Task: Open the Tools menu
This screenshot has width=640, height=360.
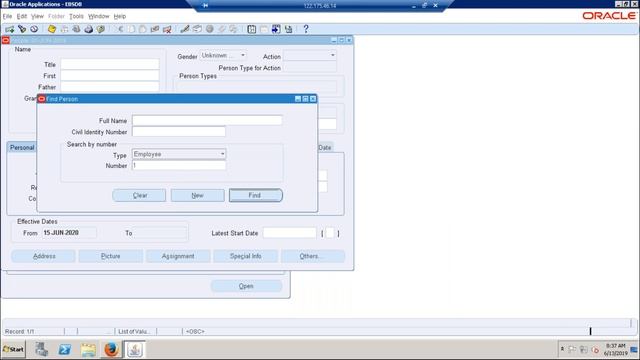Action: 76,16
